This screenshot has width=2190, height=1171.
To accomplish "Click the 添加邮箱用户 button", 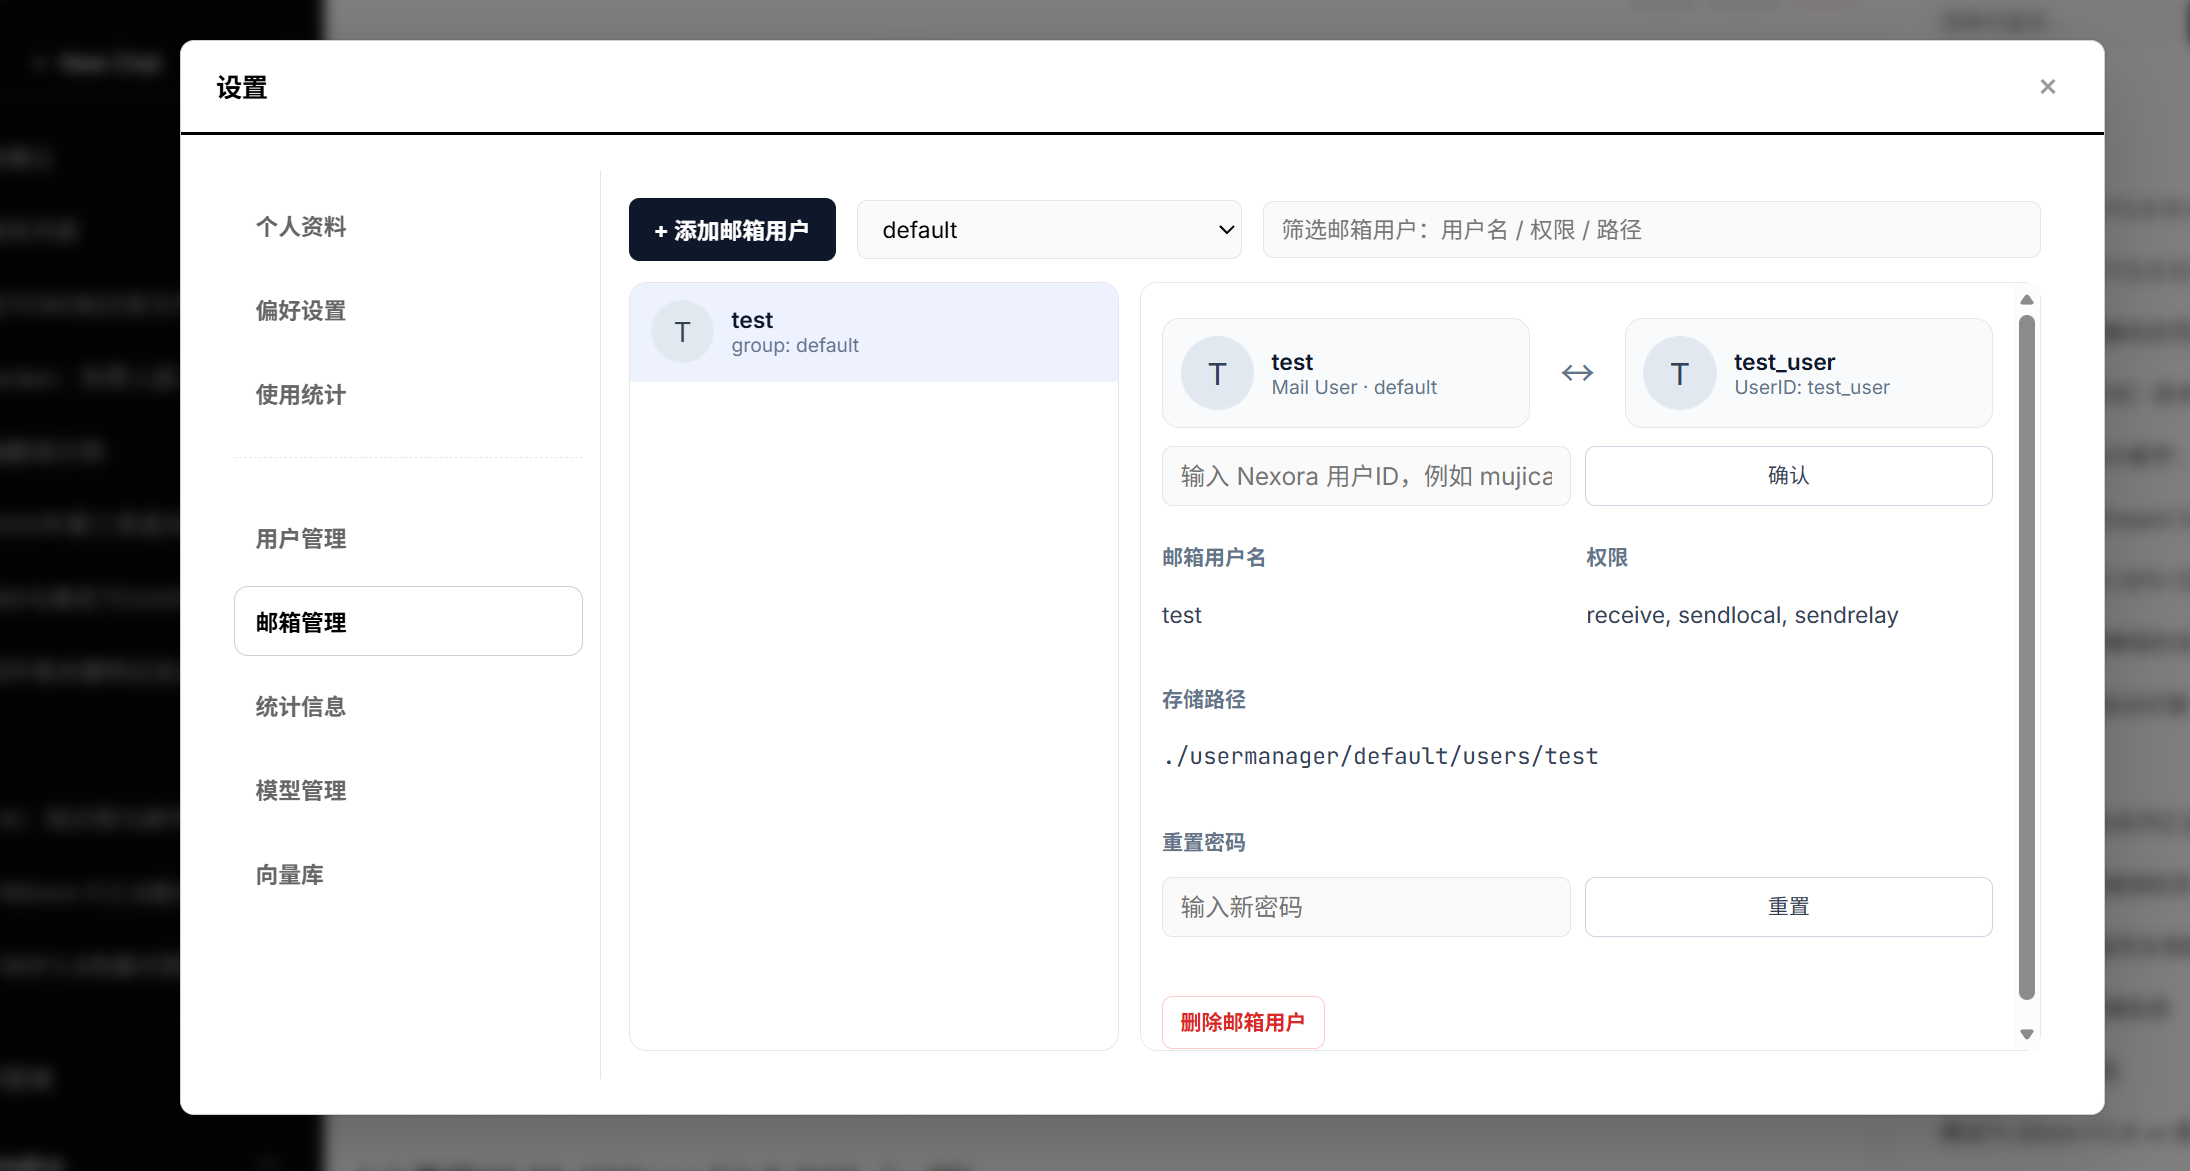I will pos(732,230).
